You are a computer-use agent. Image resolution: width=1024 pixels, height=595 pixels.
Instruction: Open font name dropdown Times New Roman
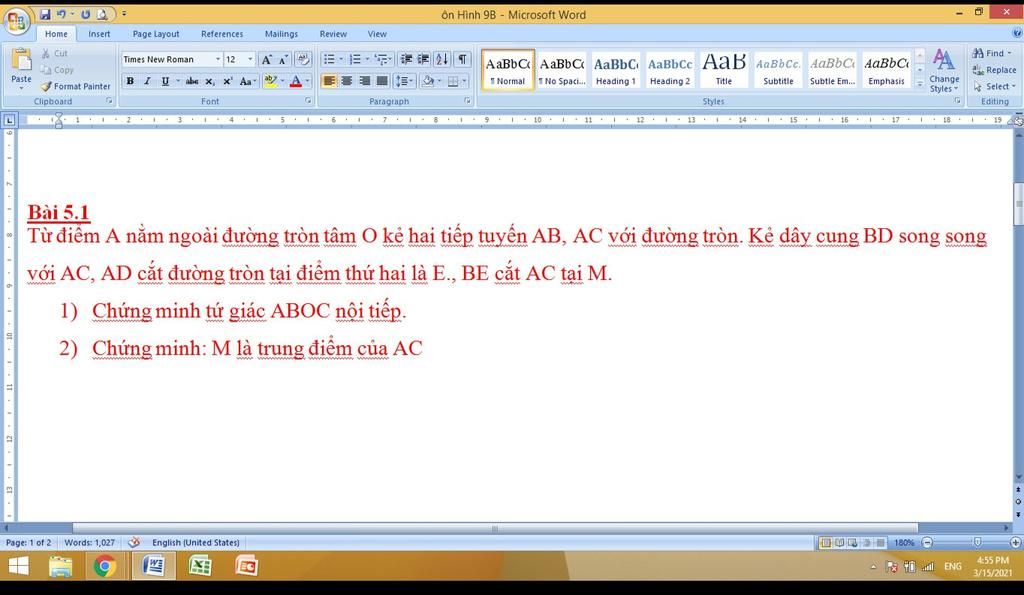pyautogui.click(x=218, y=59)
